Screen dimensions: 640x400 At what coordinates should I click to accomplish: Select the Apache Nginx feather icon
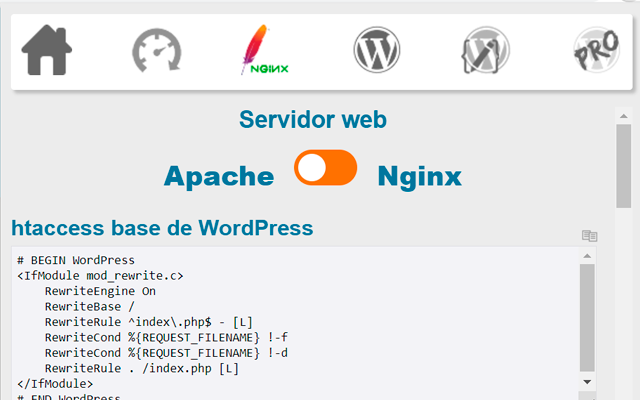click(265, 50)
